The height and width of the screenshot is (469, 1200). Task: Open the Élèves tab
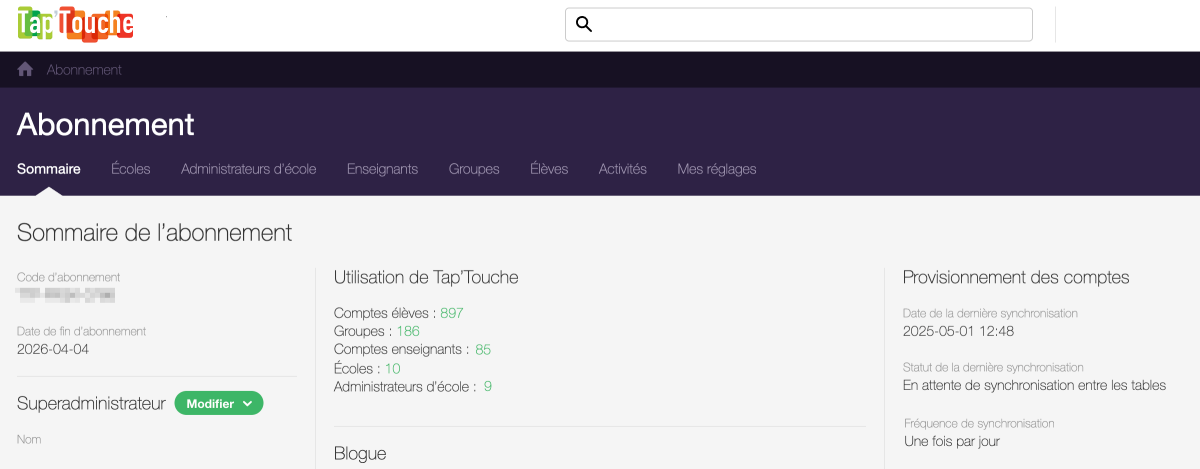point(549,169)
